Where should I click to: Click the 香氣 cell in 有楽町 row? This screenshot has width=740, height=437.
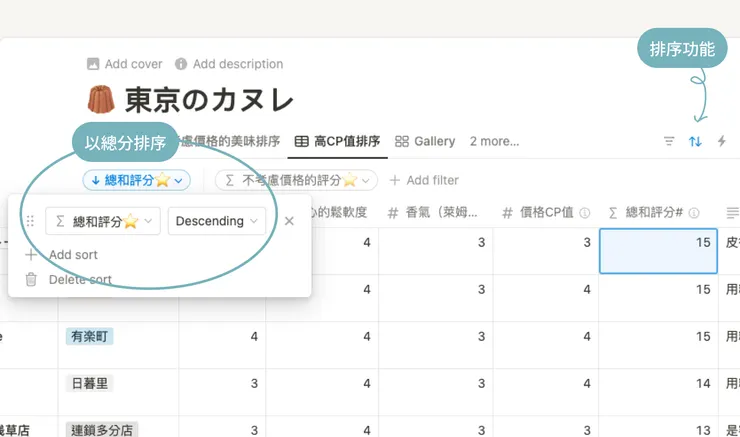coord(436,345)
